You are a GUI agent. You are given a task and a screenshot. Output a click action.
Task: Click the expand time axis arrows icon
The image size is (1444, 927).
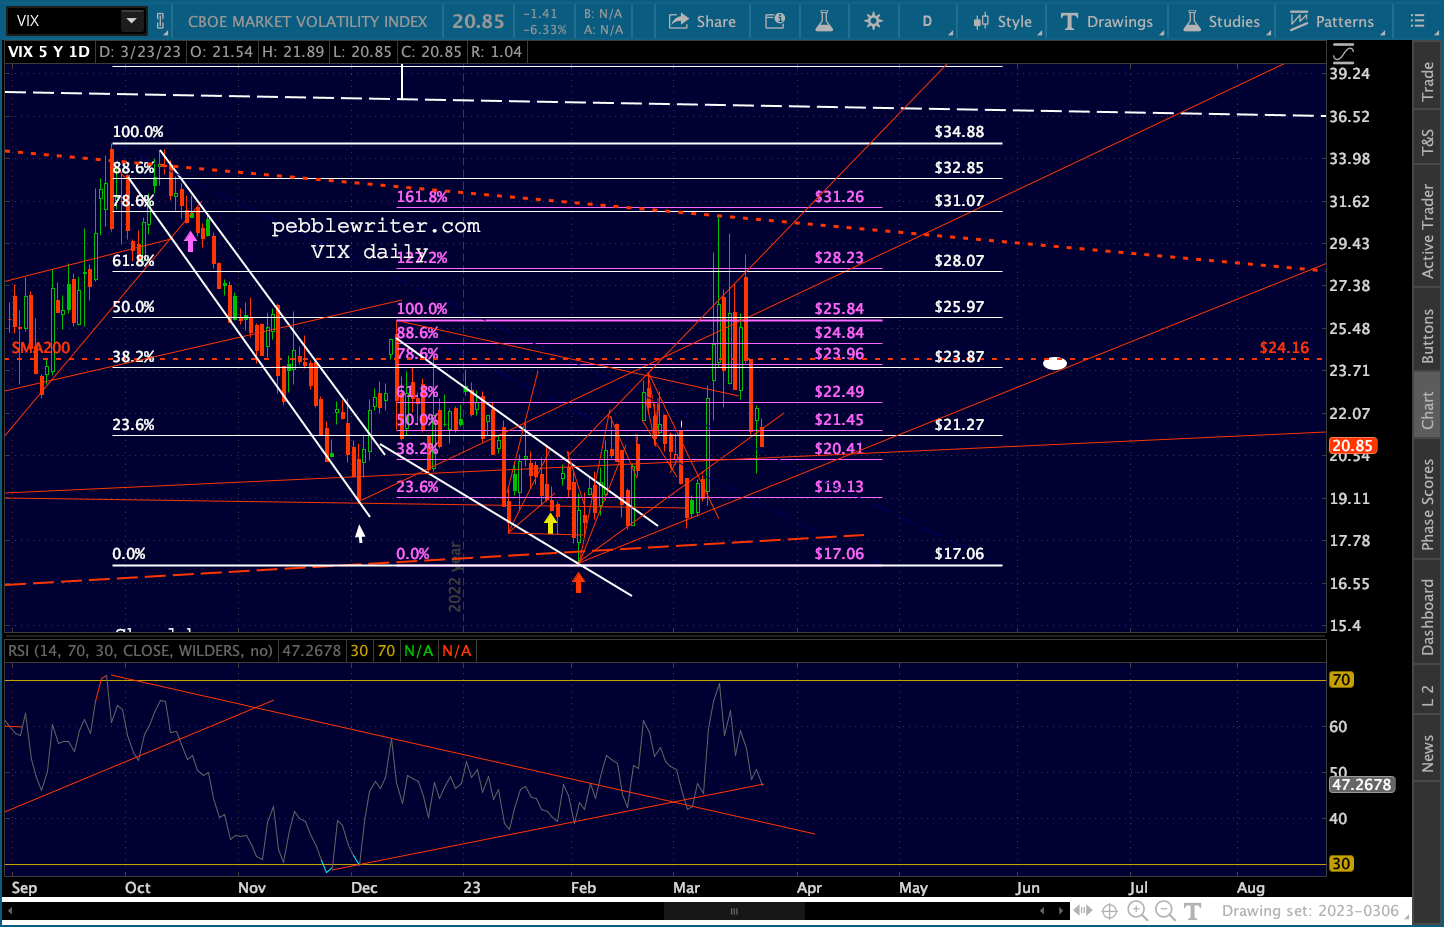pyautogui.click(x=1082, y=911)
